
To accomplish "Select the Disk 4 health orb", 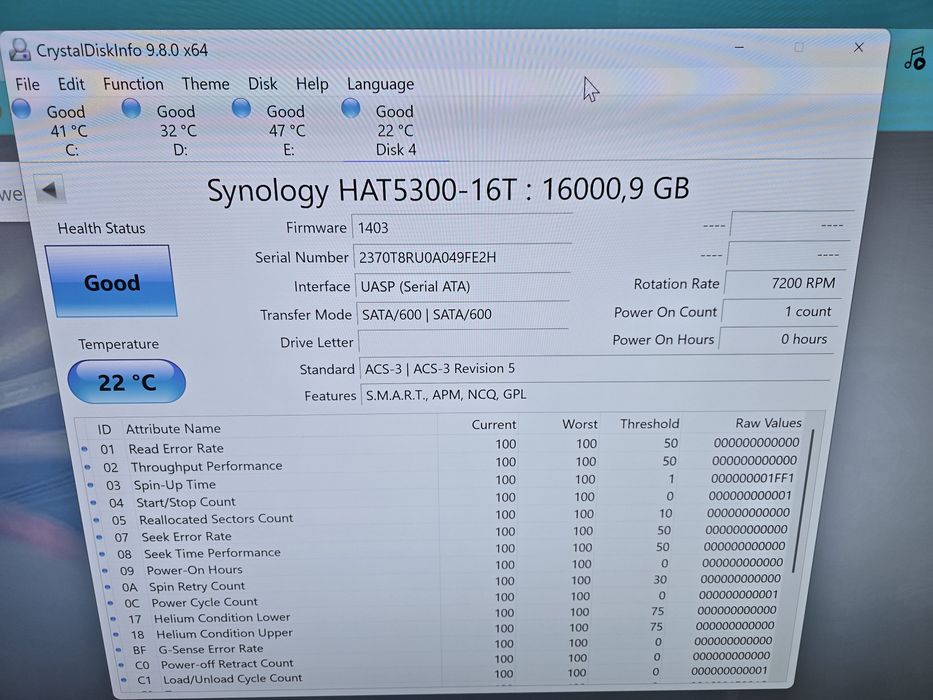I will click(x=350, y=108).
